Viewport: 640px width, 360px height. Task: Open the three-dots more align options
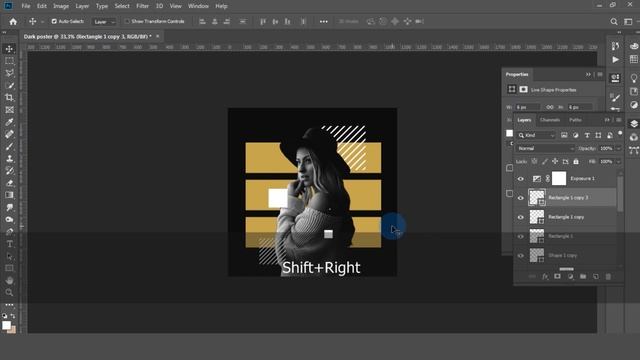point(324,22)
